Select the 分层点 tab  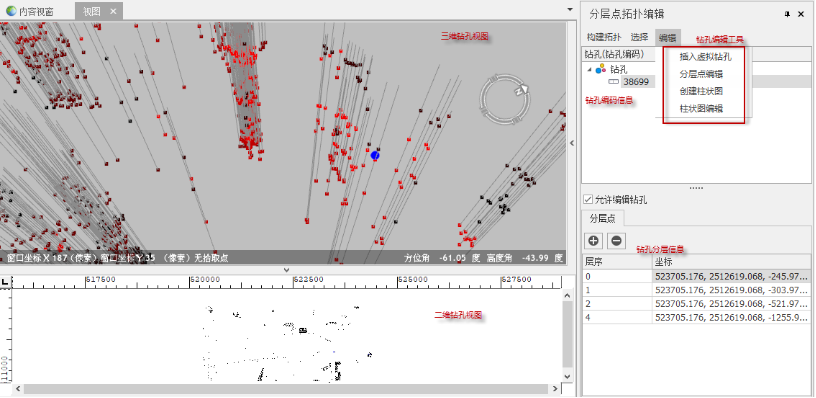(602, 219)
